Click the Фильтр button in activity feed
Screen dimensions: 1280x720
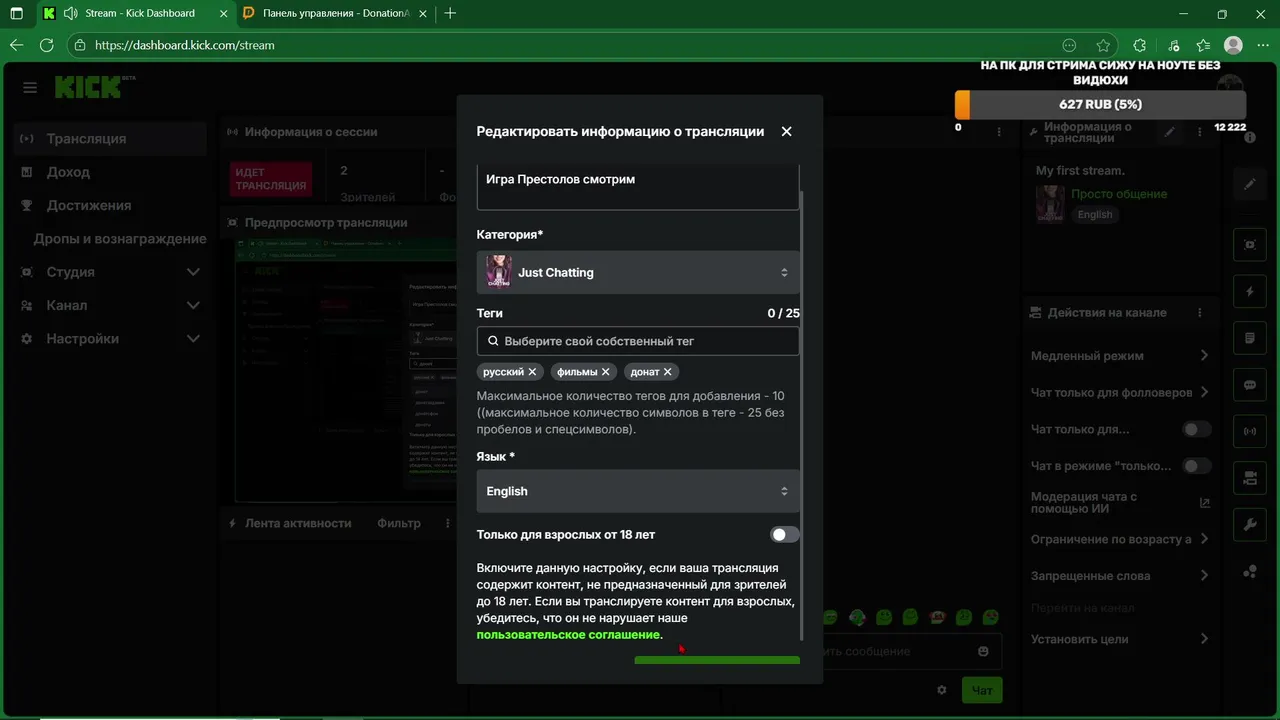point(399,523)
